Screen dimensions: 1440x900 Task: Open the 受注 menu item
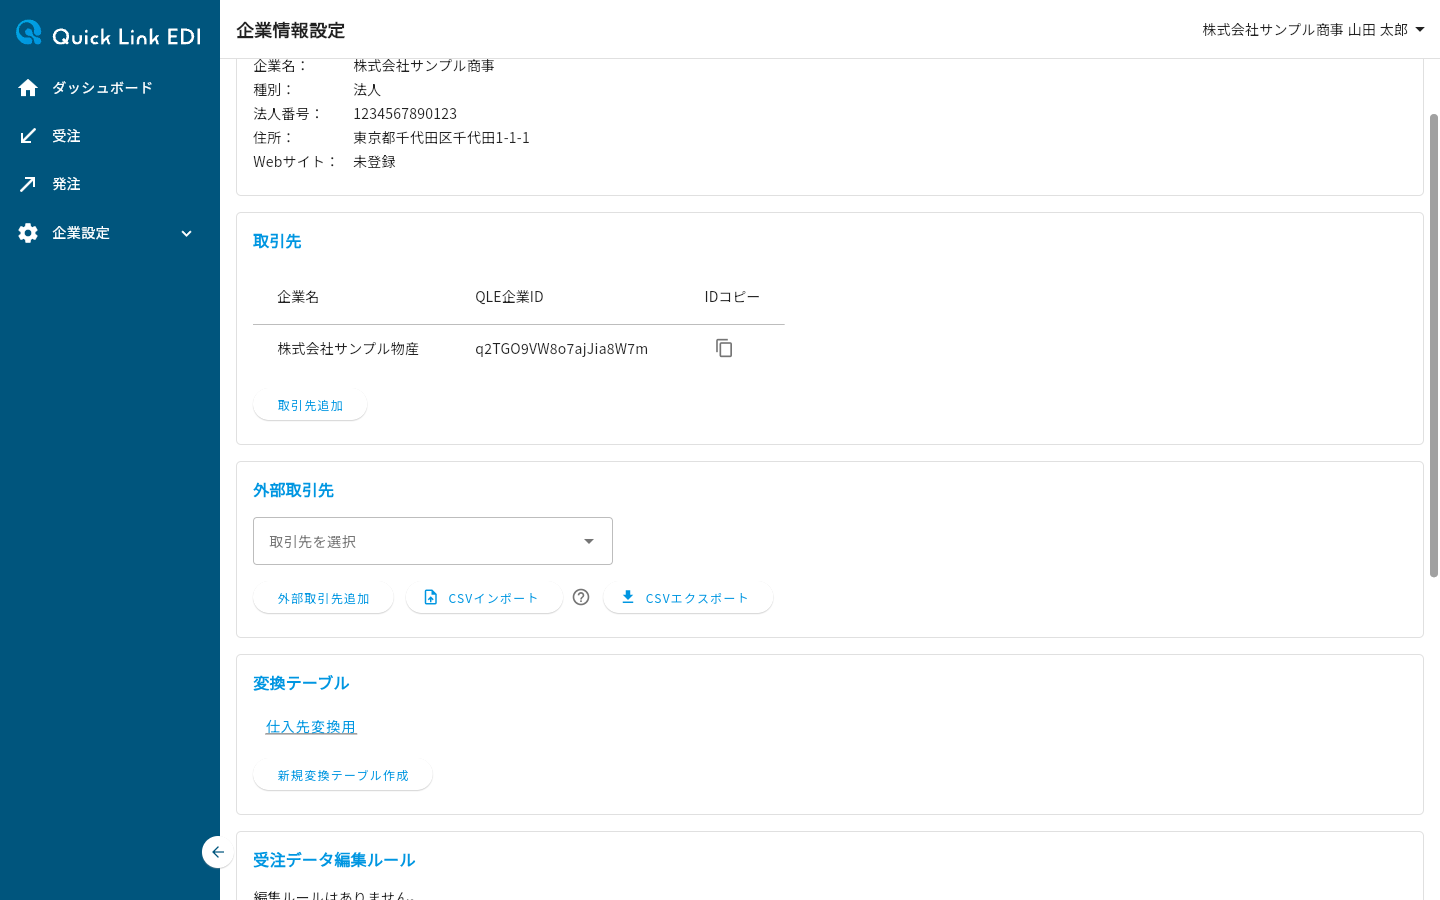pyautogui.click(x=110, y=136)
